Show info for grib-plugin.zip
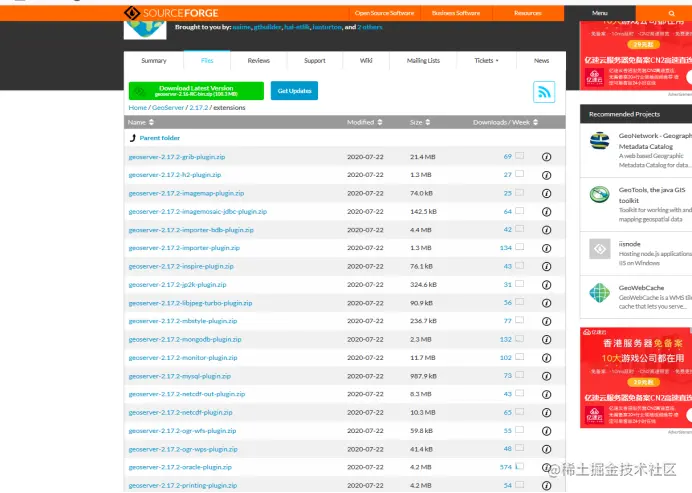692x493 pixels. point(546,157)
